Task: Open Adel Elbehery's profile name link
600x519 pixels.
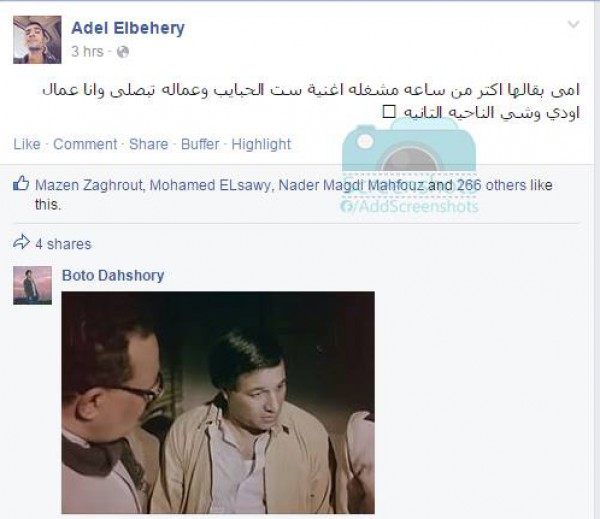Action: 128,28
